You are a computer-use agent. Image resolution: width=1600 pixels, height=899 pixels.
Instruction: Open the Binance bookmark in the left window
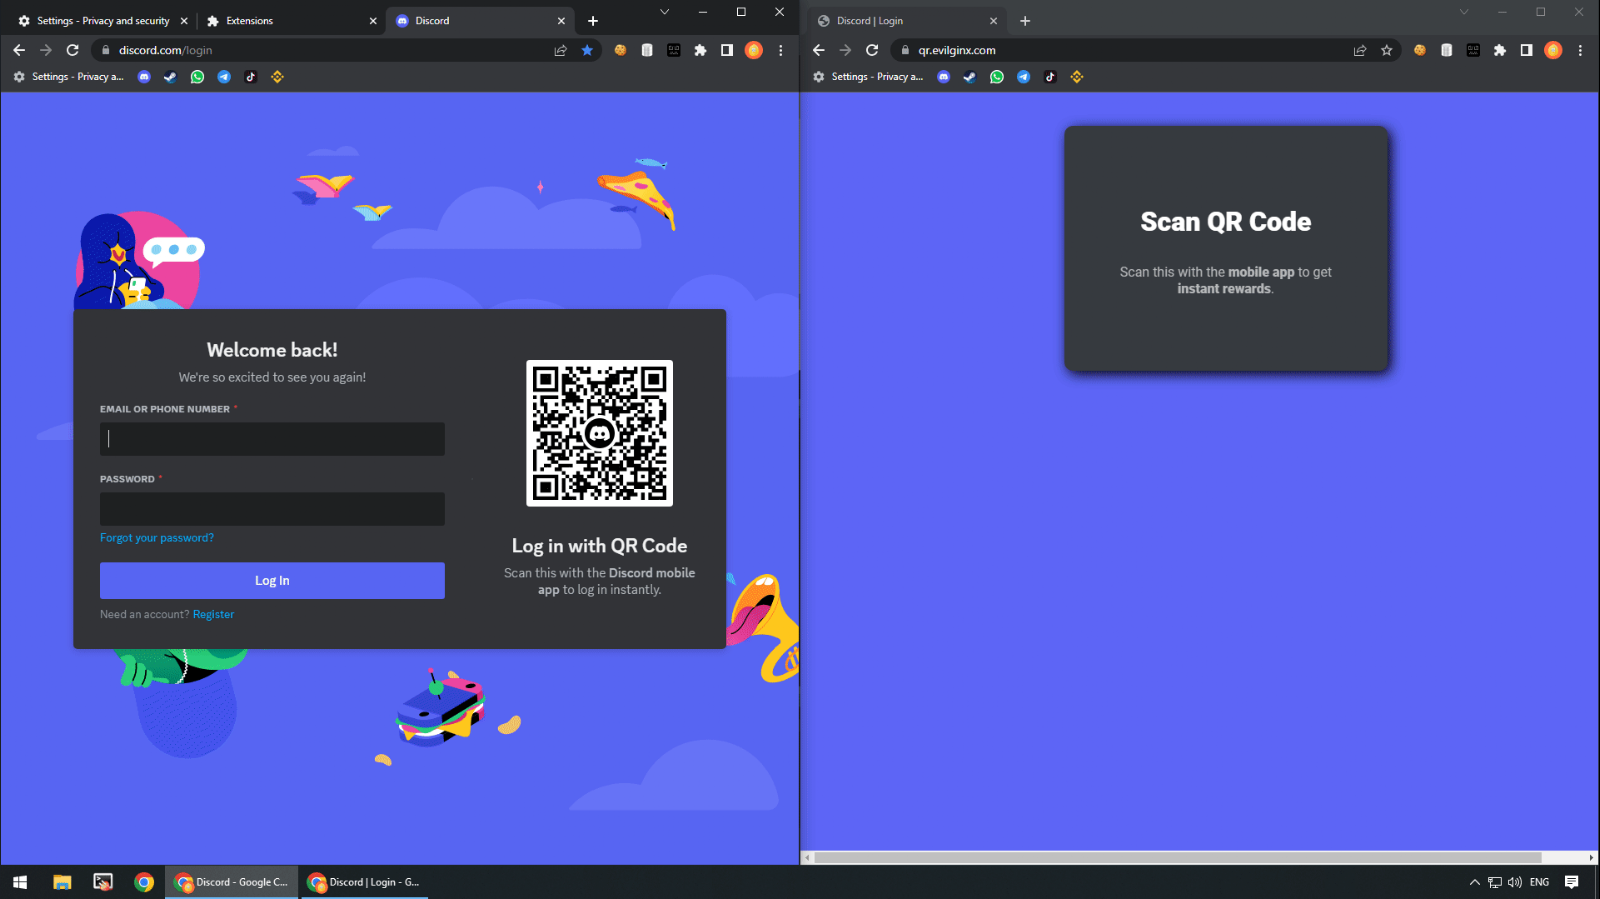278,77
